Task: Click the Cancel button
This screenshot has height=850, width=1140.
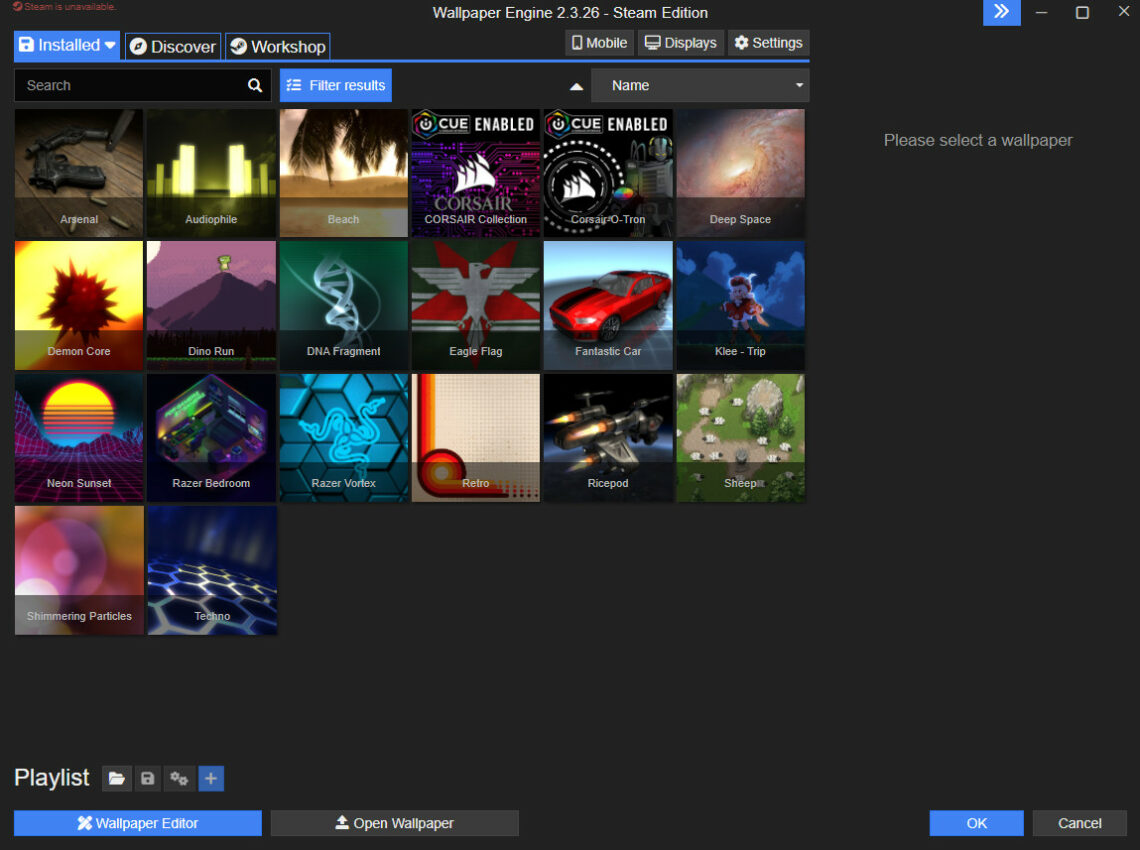Action: tap(1080, 823)
